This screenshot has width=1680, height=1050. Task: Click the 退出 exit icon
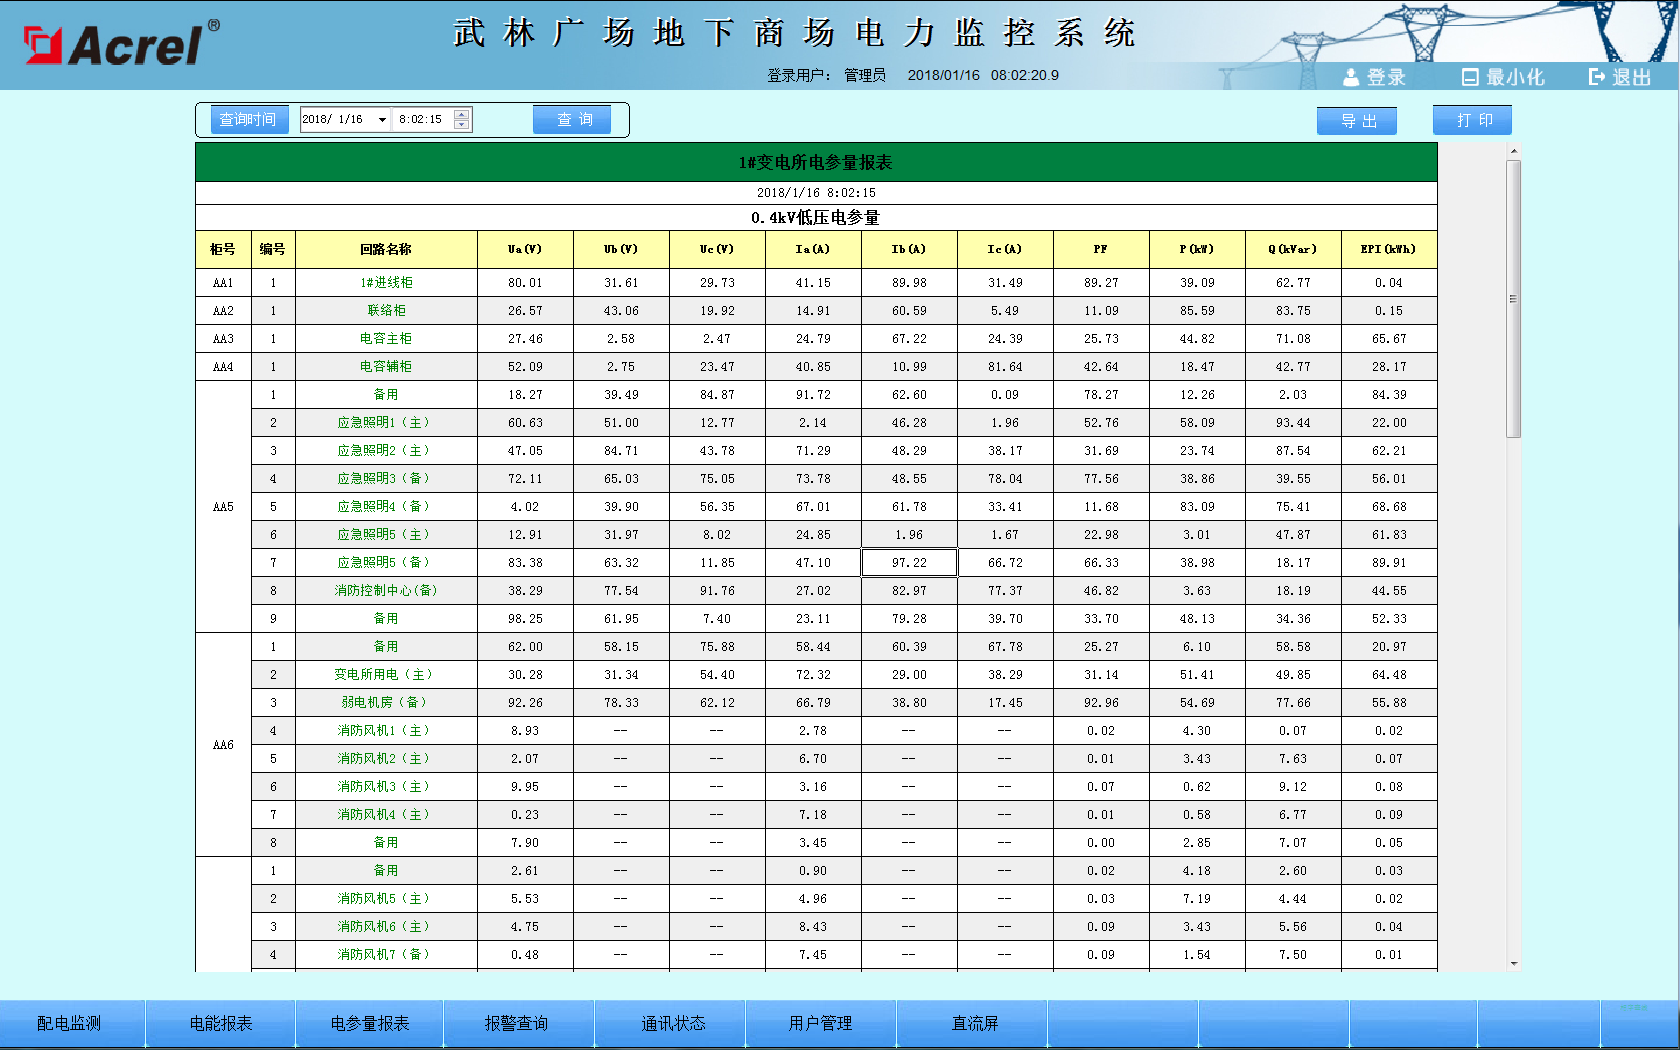pos(1597,77)
